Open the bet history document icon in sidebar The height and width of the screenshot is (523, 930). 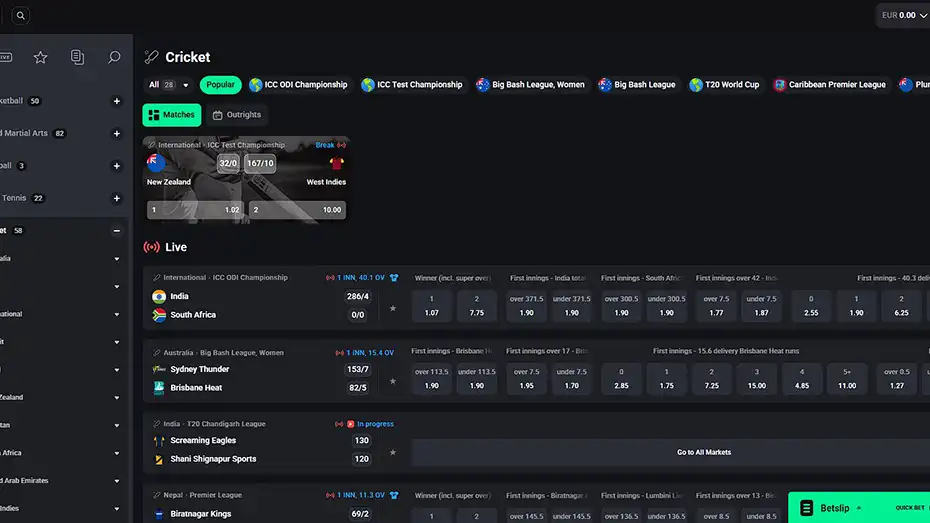(x=78, y=58)
